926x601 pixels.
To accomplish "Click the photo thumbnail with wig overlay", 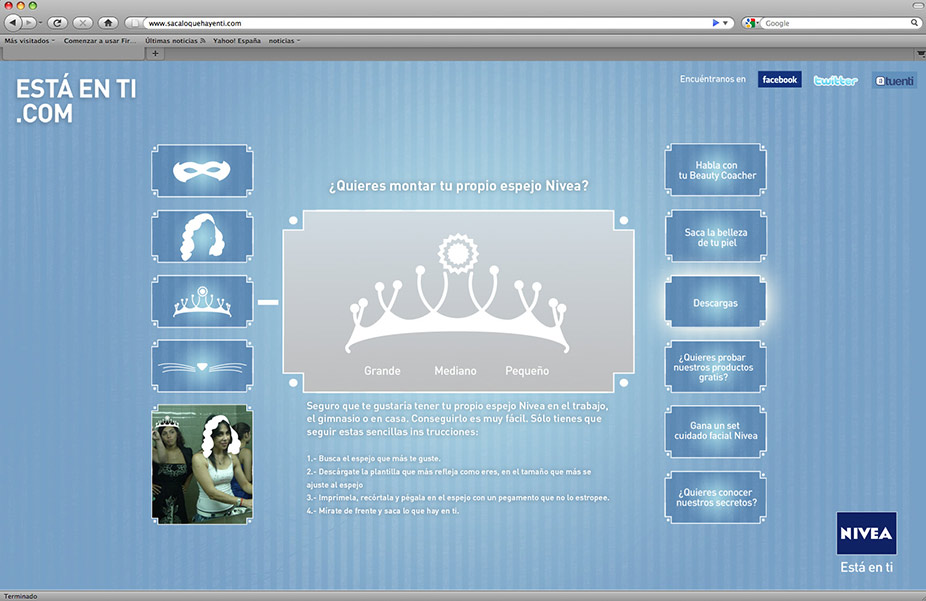I will (x=202, y=464).
